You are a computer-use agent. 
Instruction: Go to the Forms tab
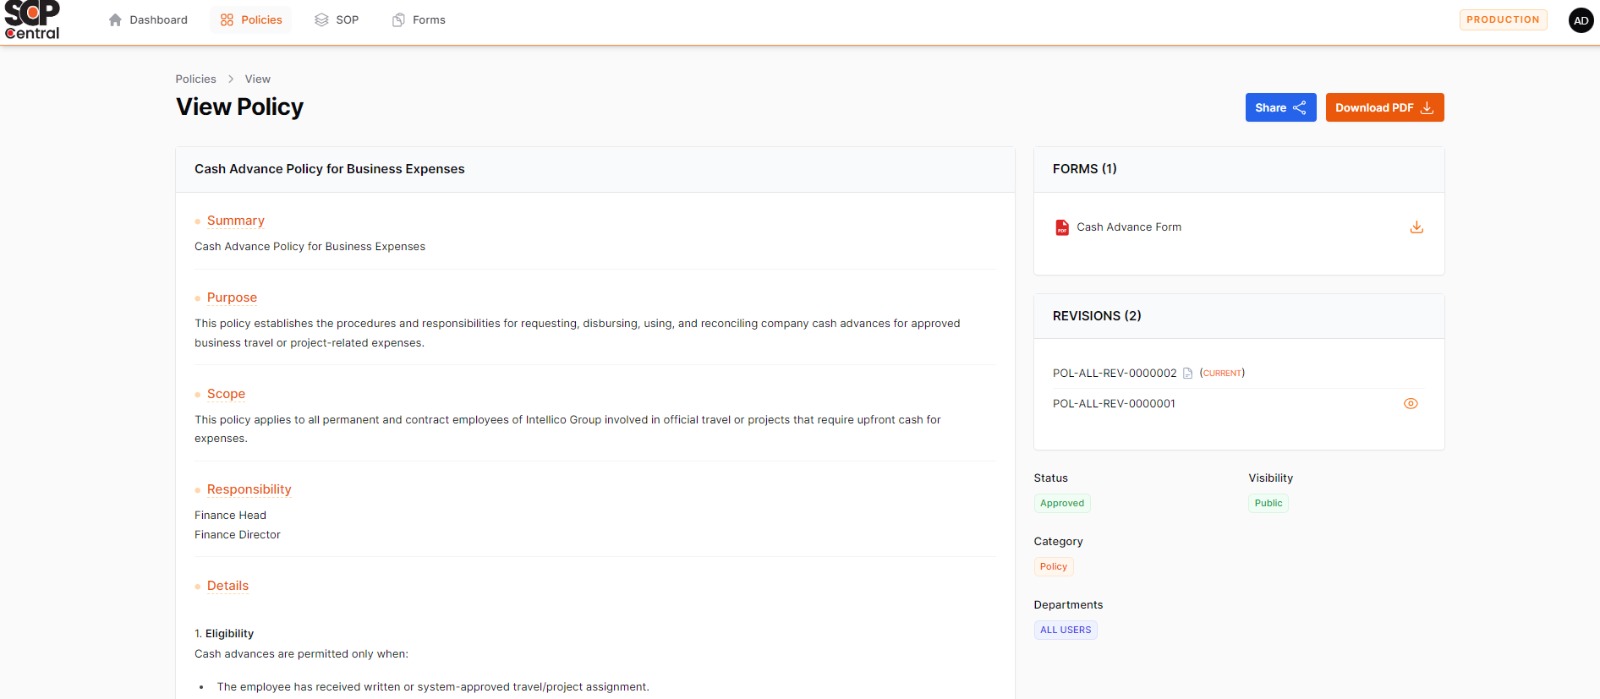pos(419,20)
